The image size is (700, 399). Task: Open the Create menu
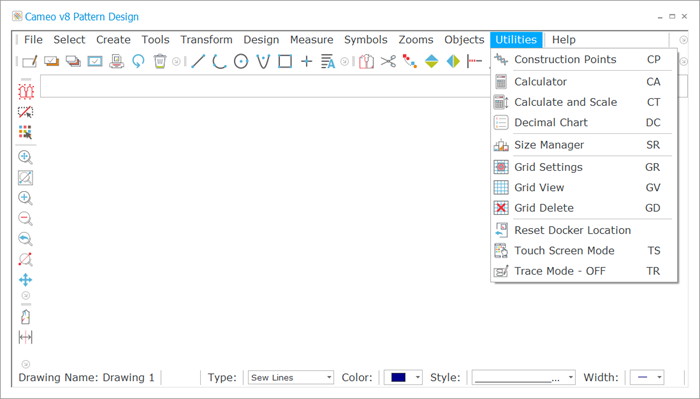[x=113, y=40]
